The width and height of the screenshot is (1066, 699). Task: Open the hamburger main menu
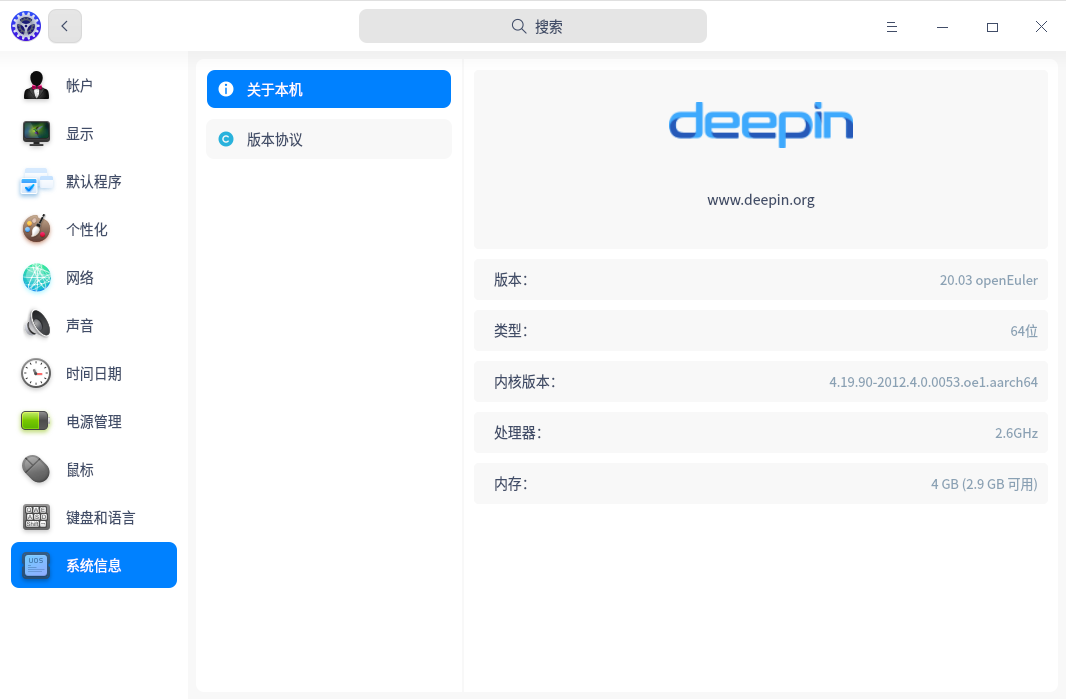click(x=892, y=27)
